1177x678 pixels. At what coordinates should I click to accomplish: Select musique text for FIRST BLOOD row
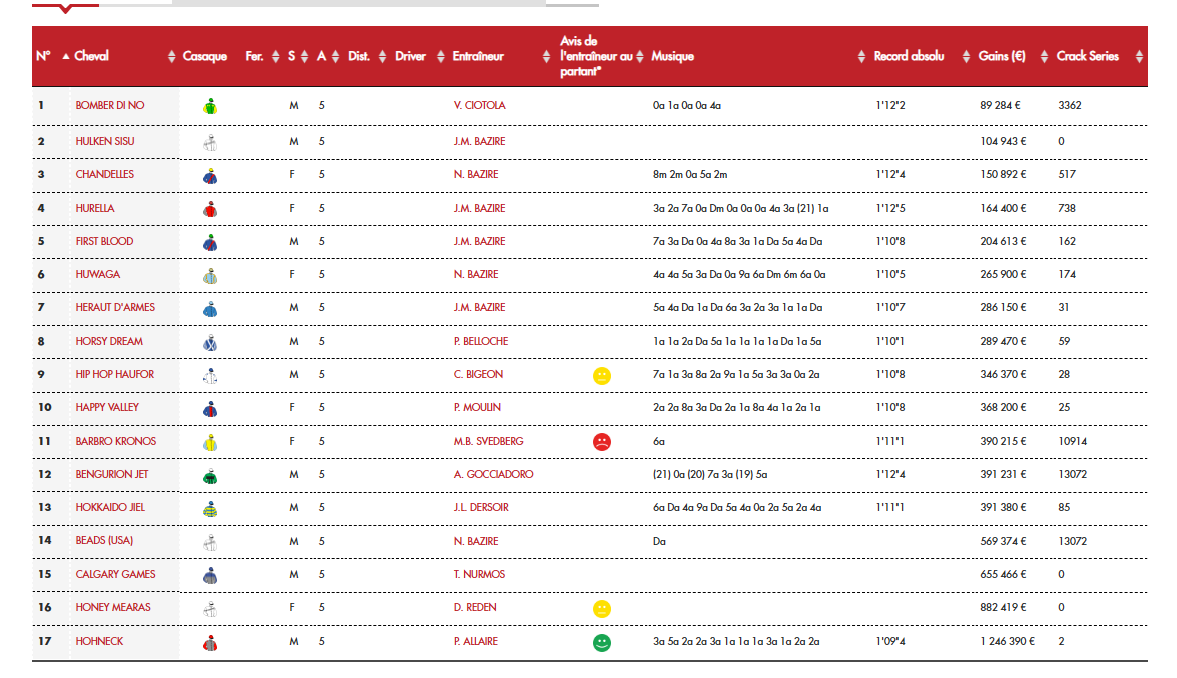tap(737, 241)
